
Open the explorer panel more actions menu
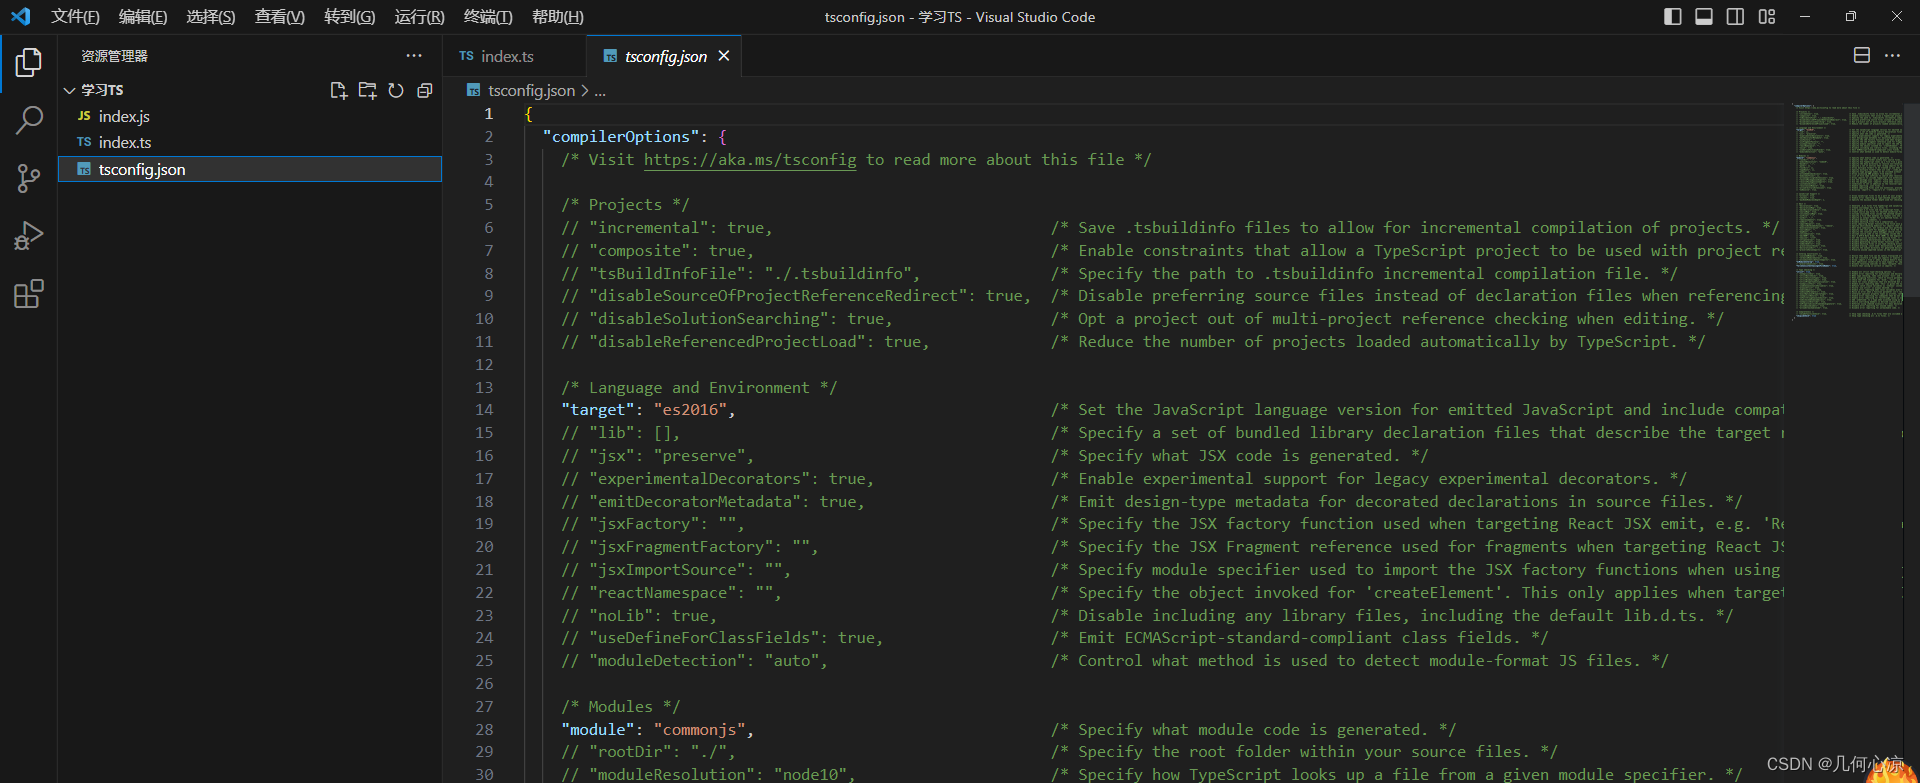(x=414, y=56)
